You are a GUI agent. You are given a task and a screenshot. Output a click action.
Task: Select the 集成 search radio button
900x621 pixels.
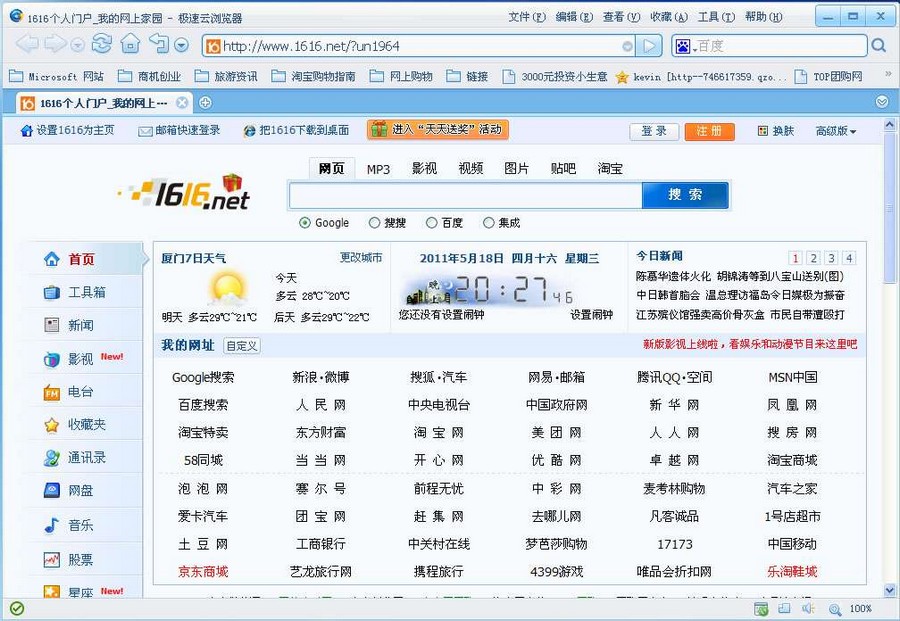click(488, 223)
